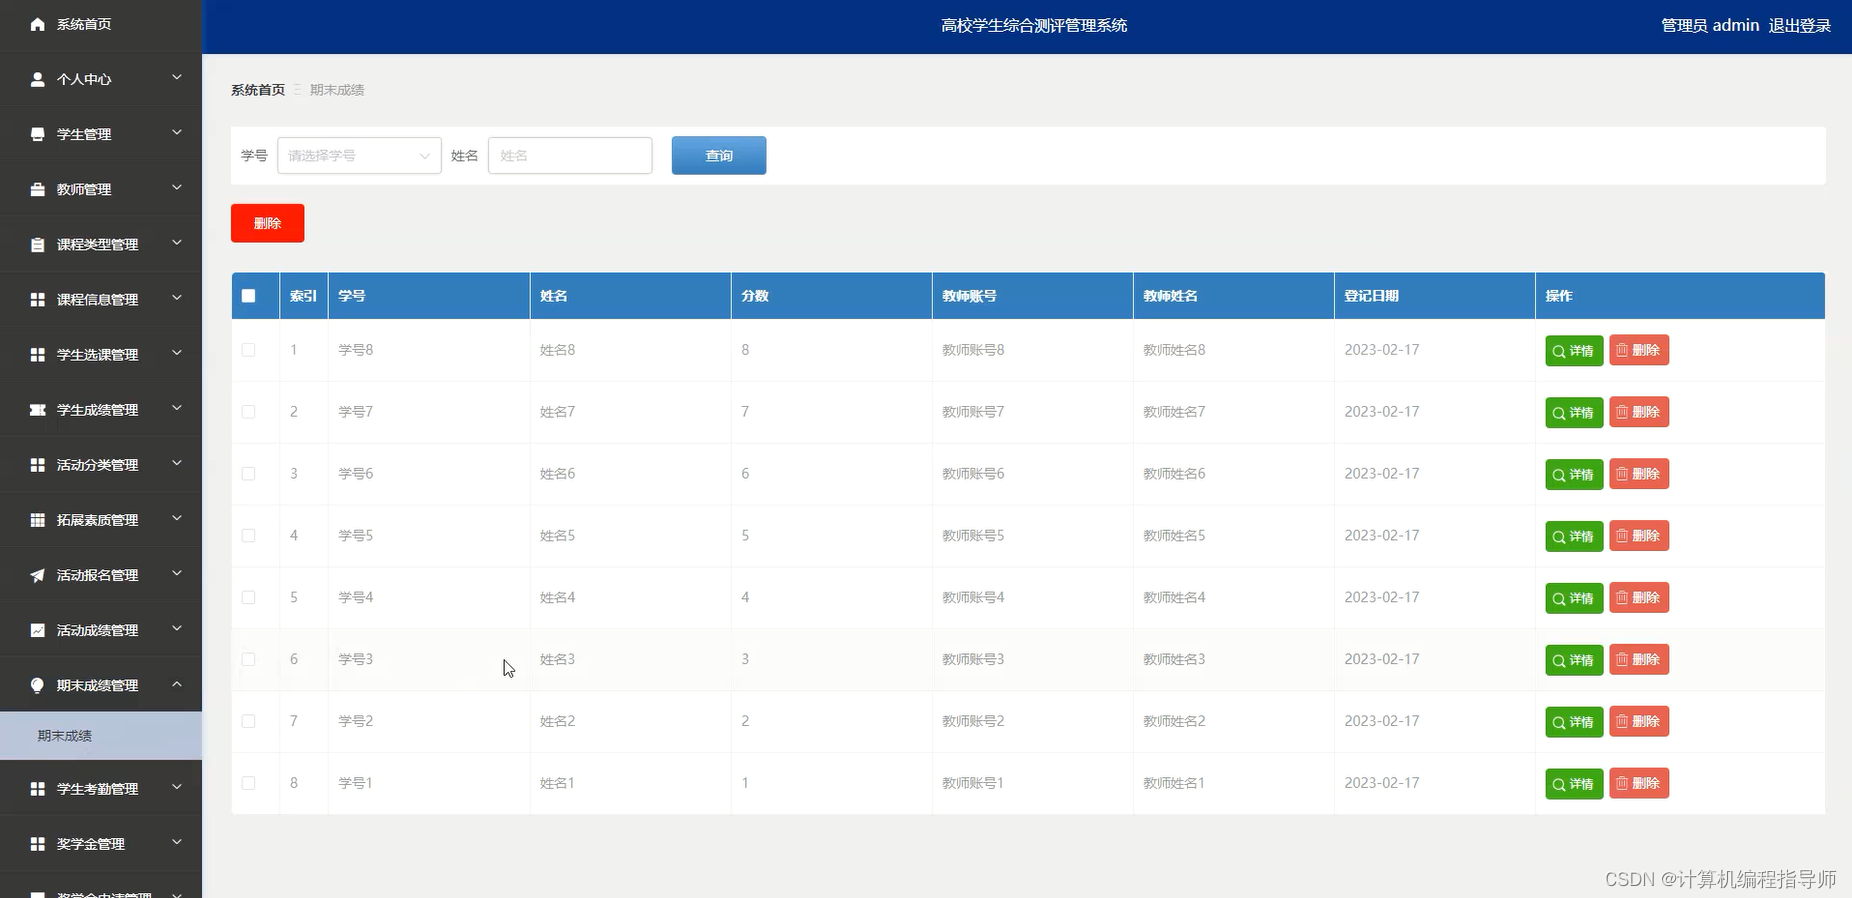
Task: Click the grid icon for 活动分类管理
Action: pos(37,465)
